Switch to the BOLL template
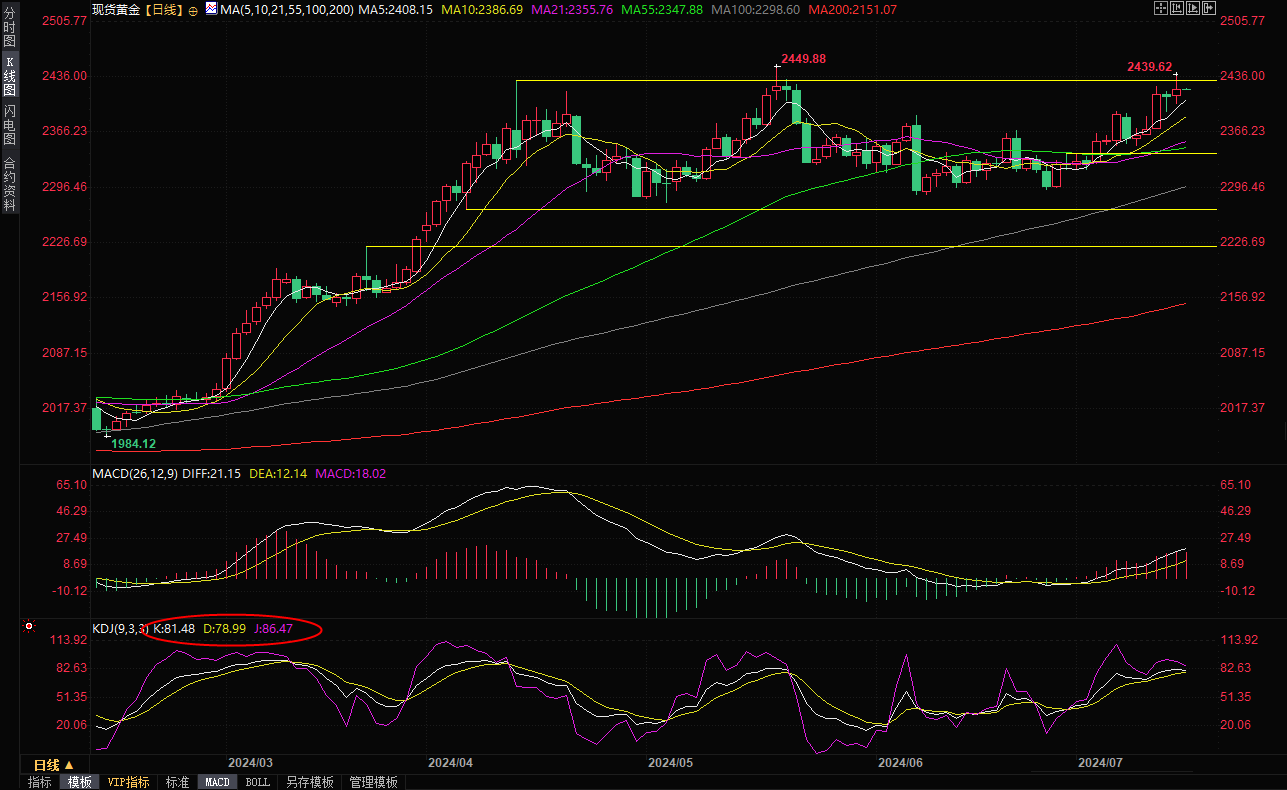Image resolution: width=1287 pixels, height=790 pixels. [x=257, y=782]
